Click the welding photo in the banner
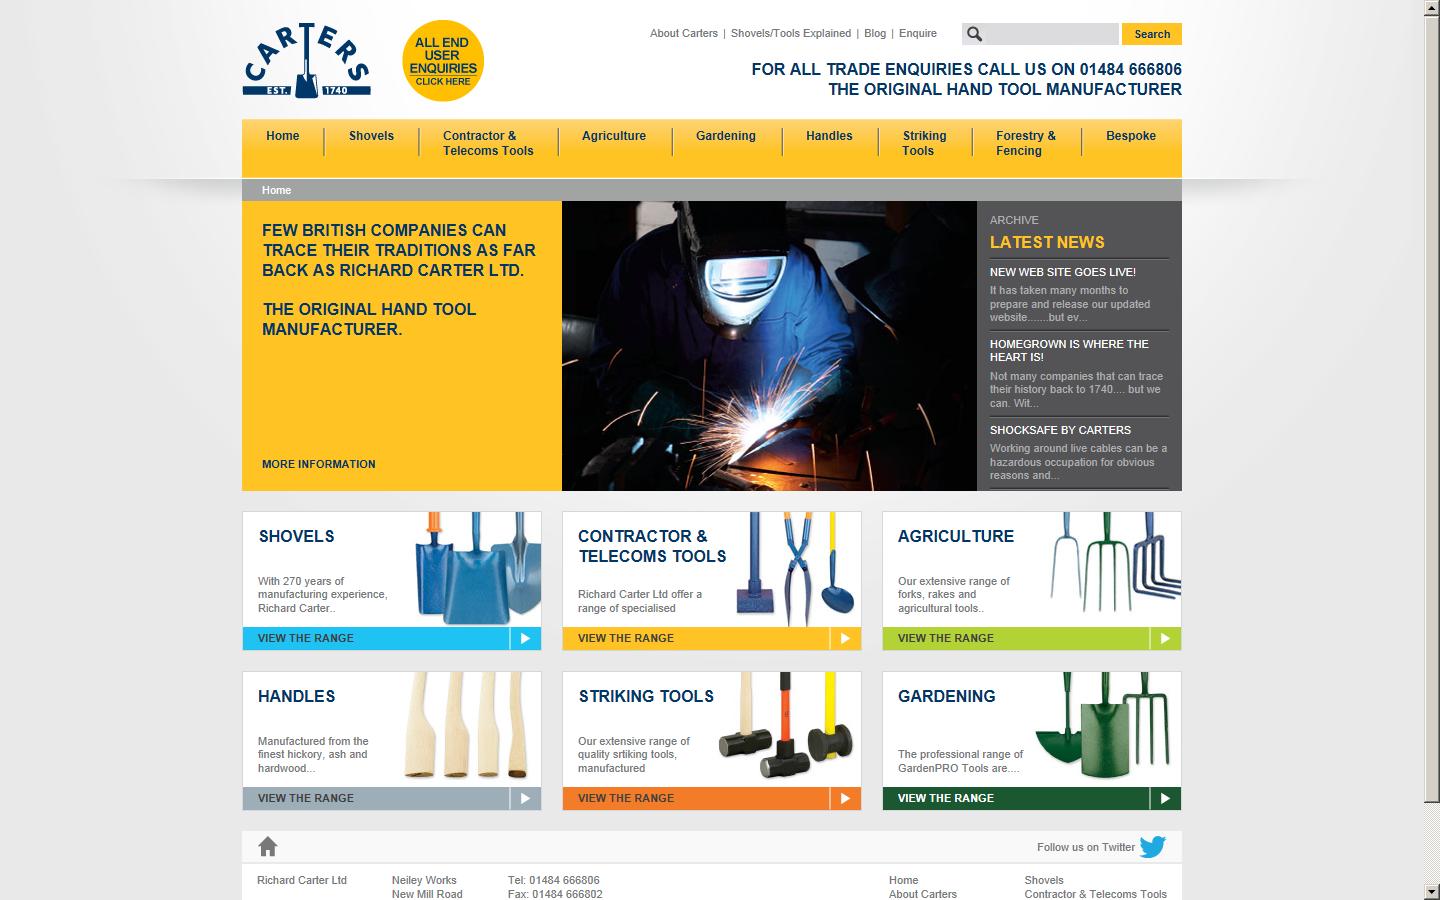1440x900 pixels. (770, 345)
